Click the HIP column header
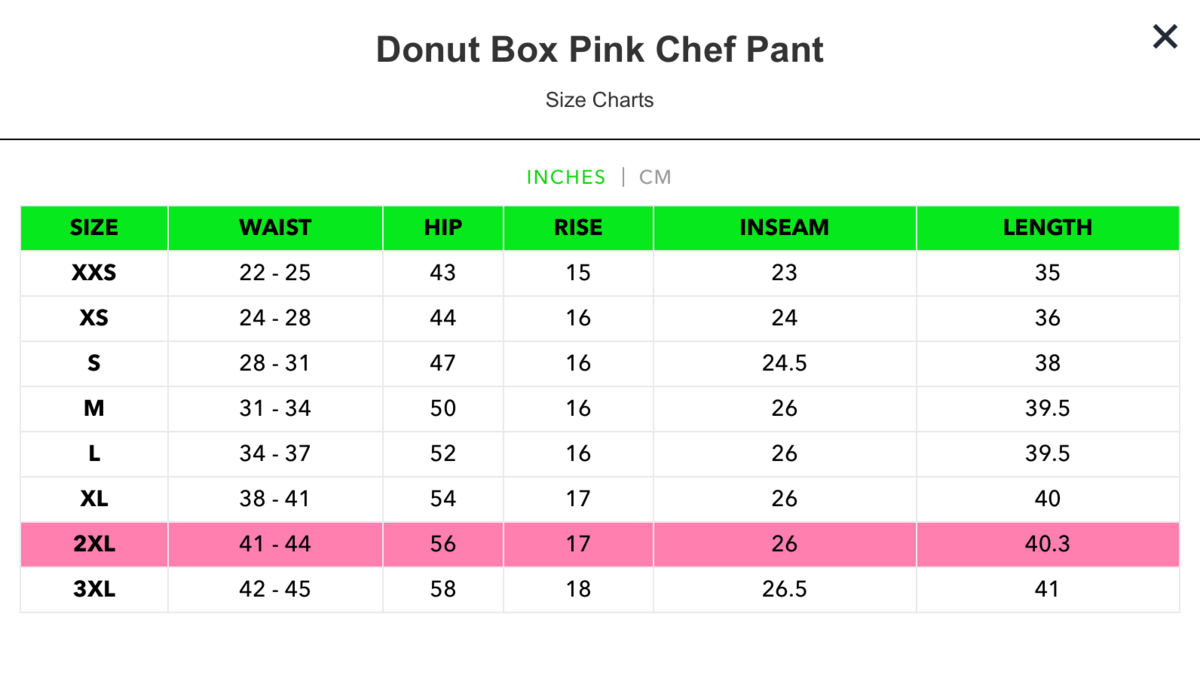This screenshot has width=1200, height=690. (443, 228)
